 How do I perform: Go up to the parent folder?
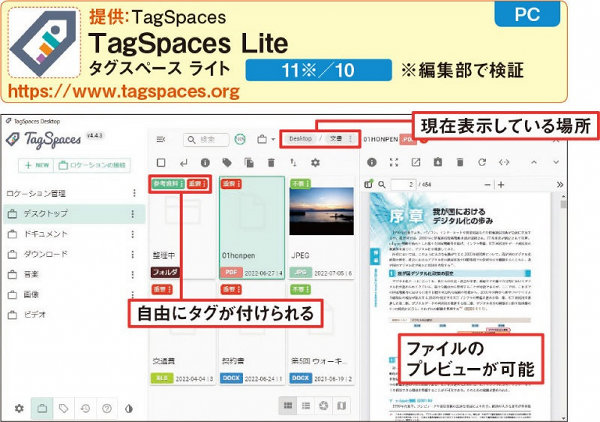coord(183,162)
